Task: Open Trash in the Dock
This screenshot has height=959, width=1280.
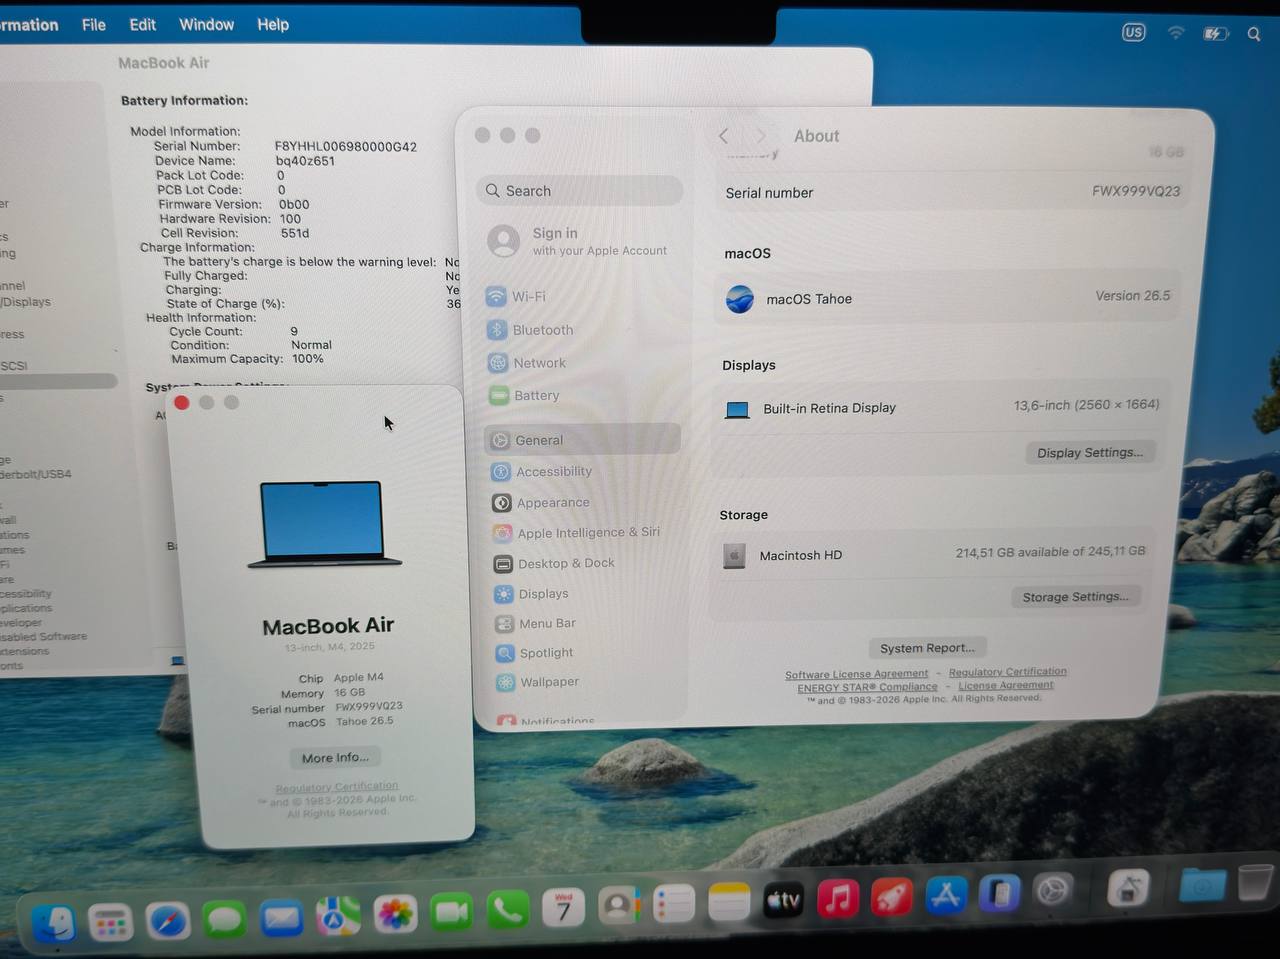Action: tap(1254, 883)
